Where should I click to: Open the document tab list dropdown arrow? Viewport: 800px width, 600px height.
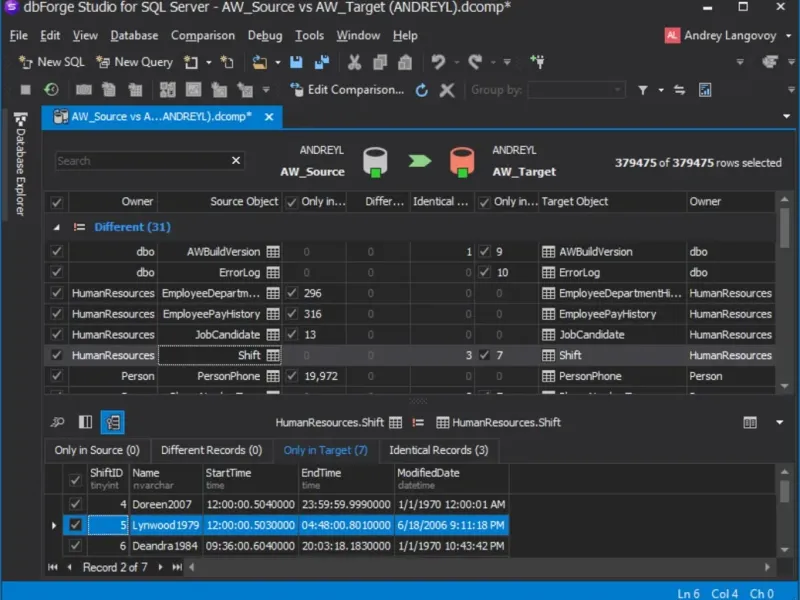coord(786,116)
